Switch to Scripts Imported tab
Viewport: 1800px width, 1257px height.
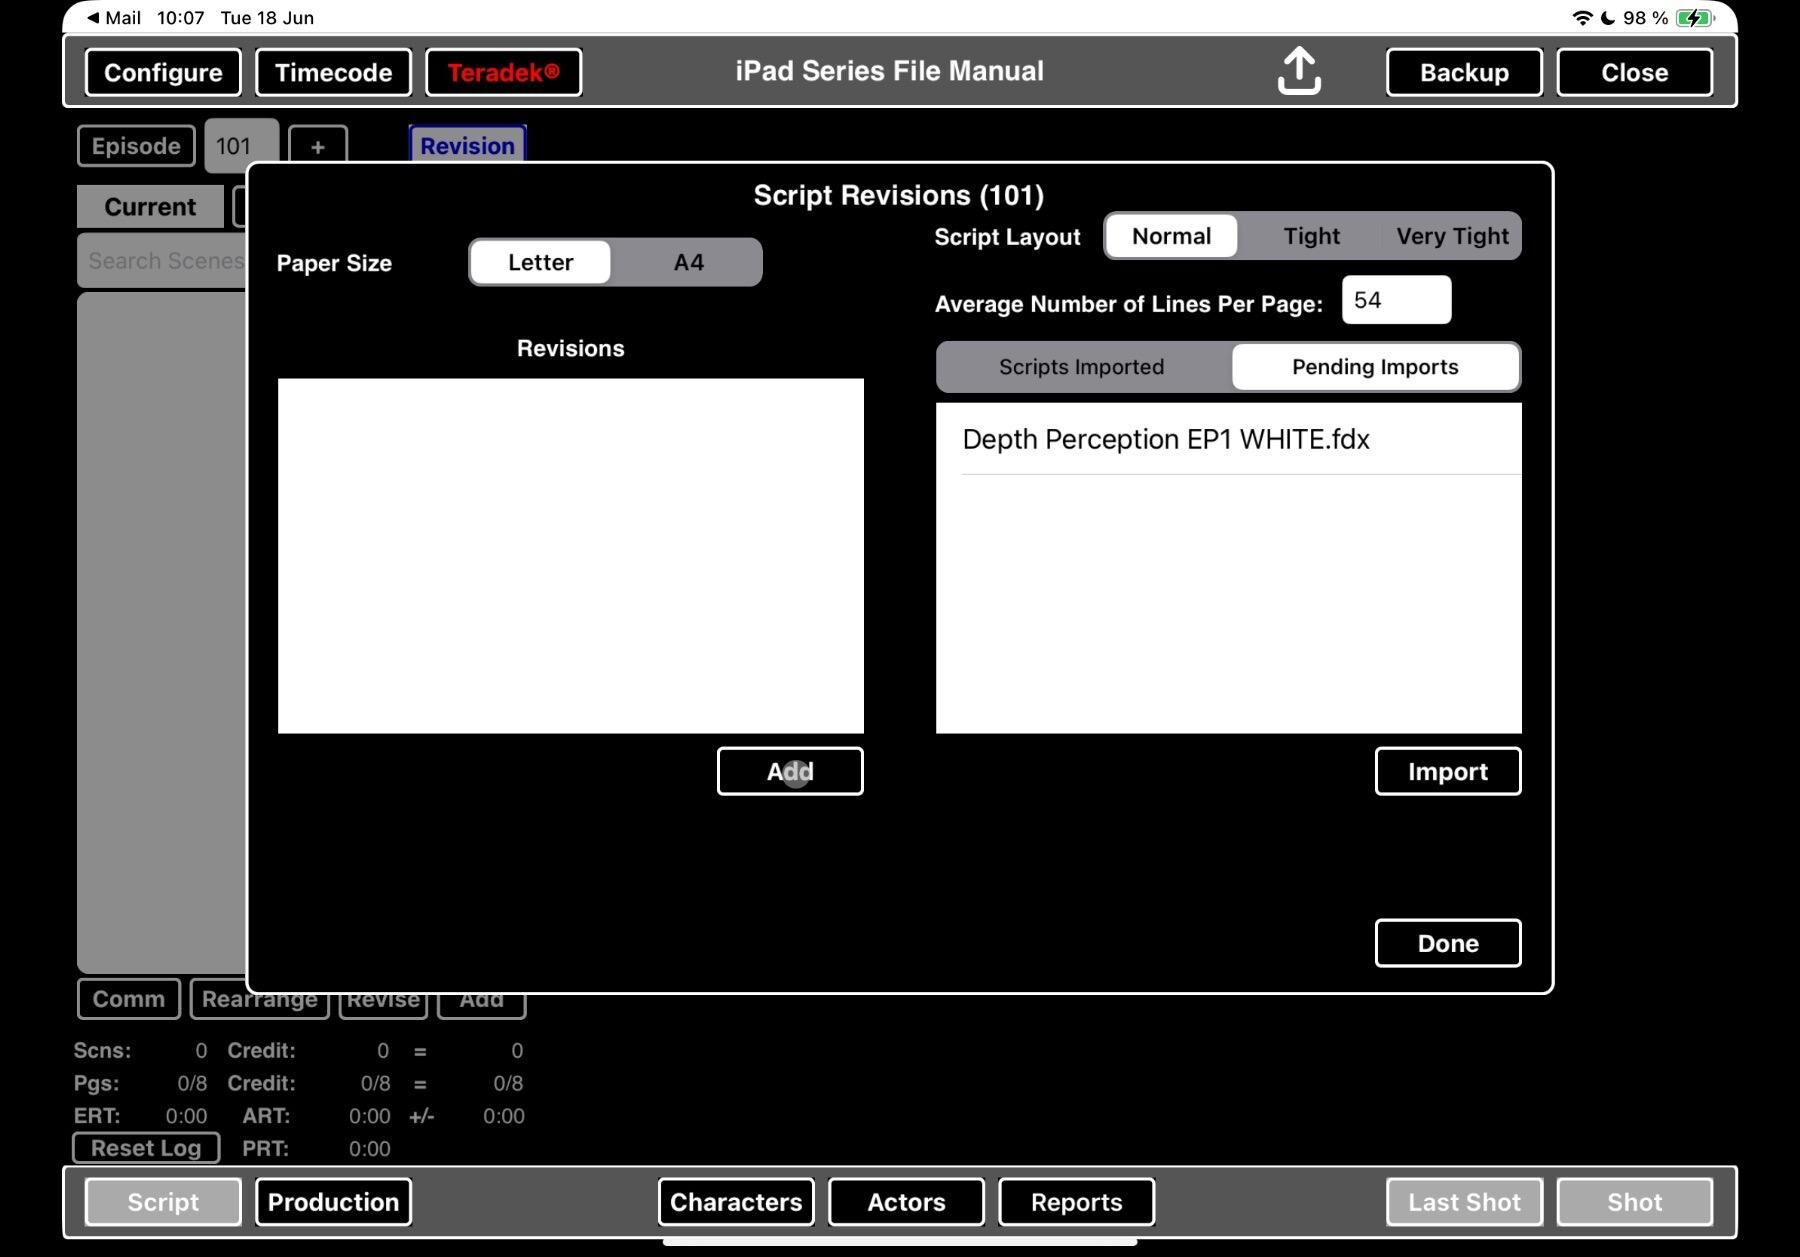coord(1082,367)
